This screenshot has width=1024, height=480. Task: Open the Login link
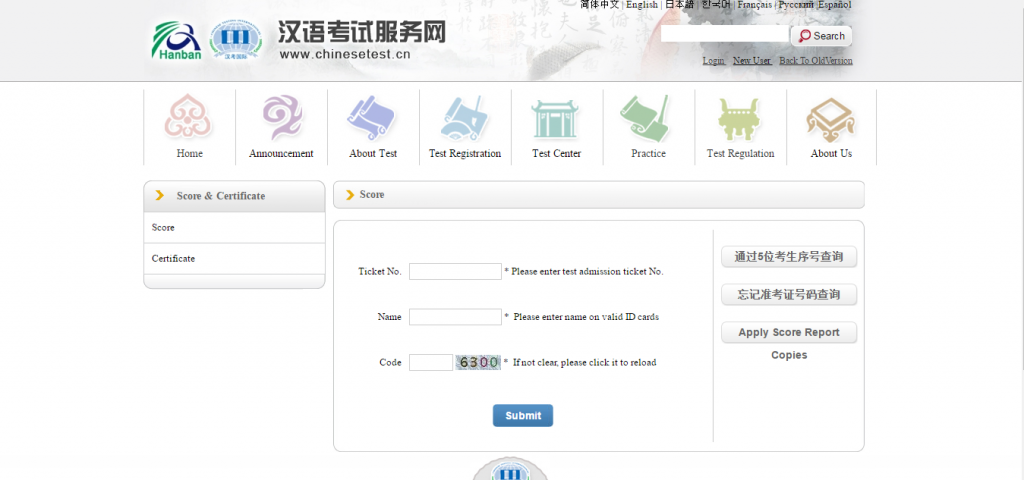[713, 61]
